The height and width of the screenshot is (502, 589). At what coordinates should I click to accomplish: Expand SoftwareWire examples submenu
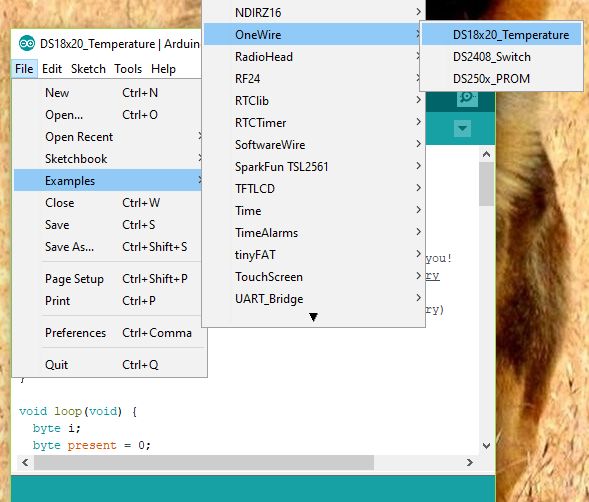[314, 144]
